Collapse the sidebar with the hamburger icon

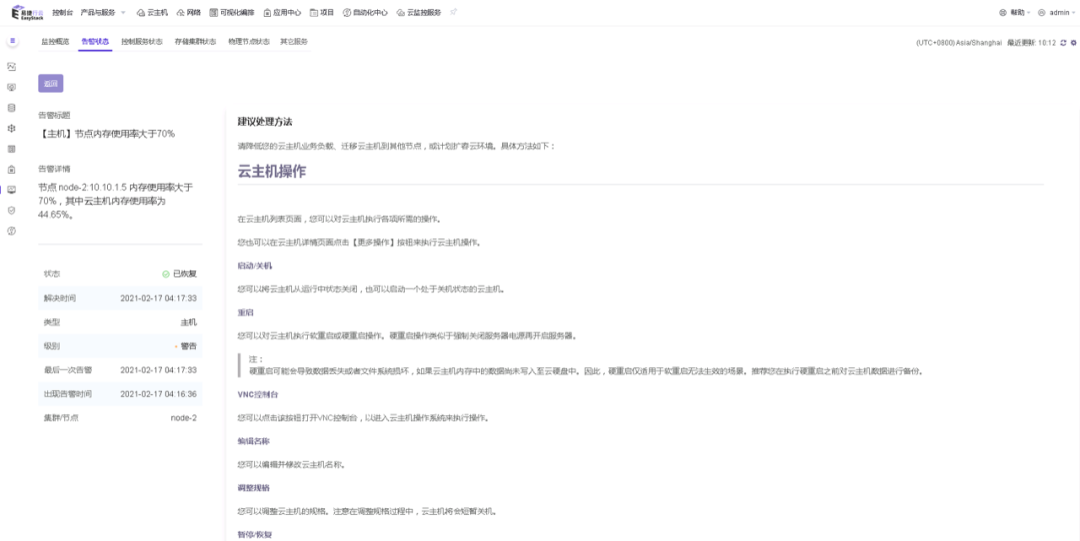(x=12, y=41)
